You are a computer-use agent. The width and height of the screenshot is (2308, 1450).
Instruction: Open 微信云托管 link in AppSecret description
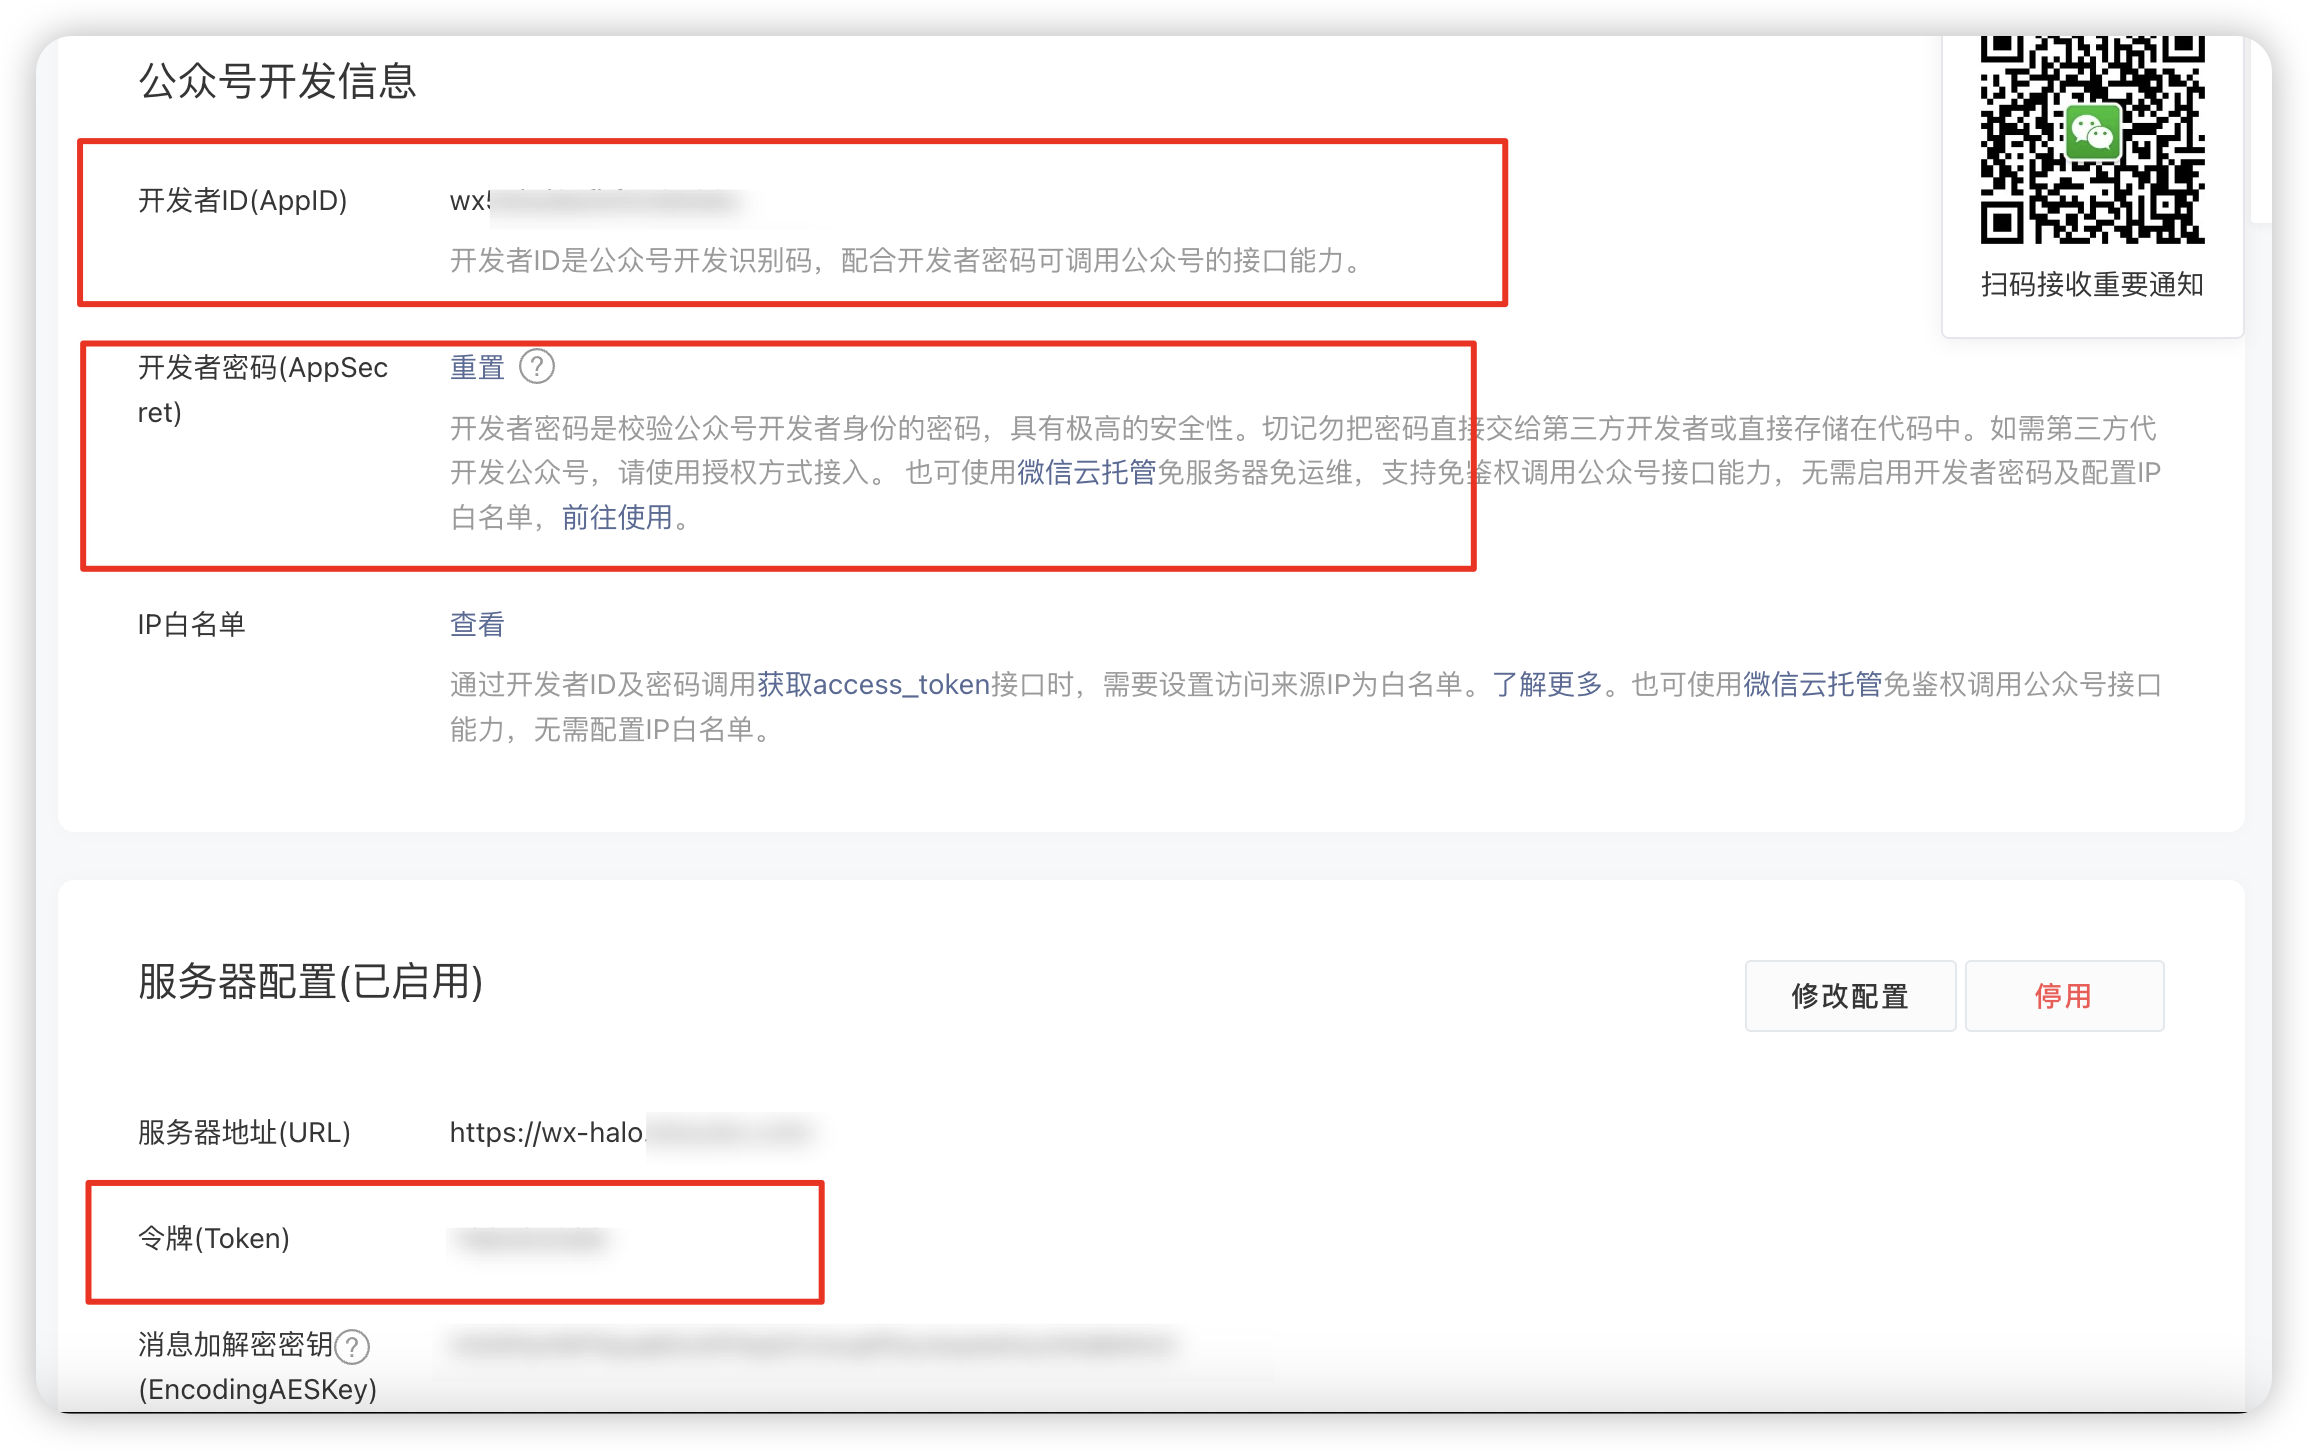click(1086, 472)
